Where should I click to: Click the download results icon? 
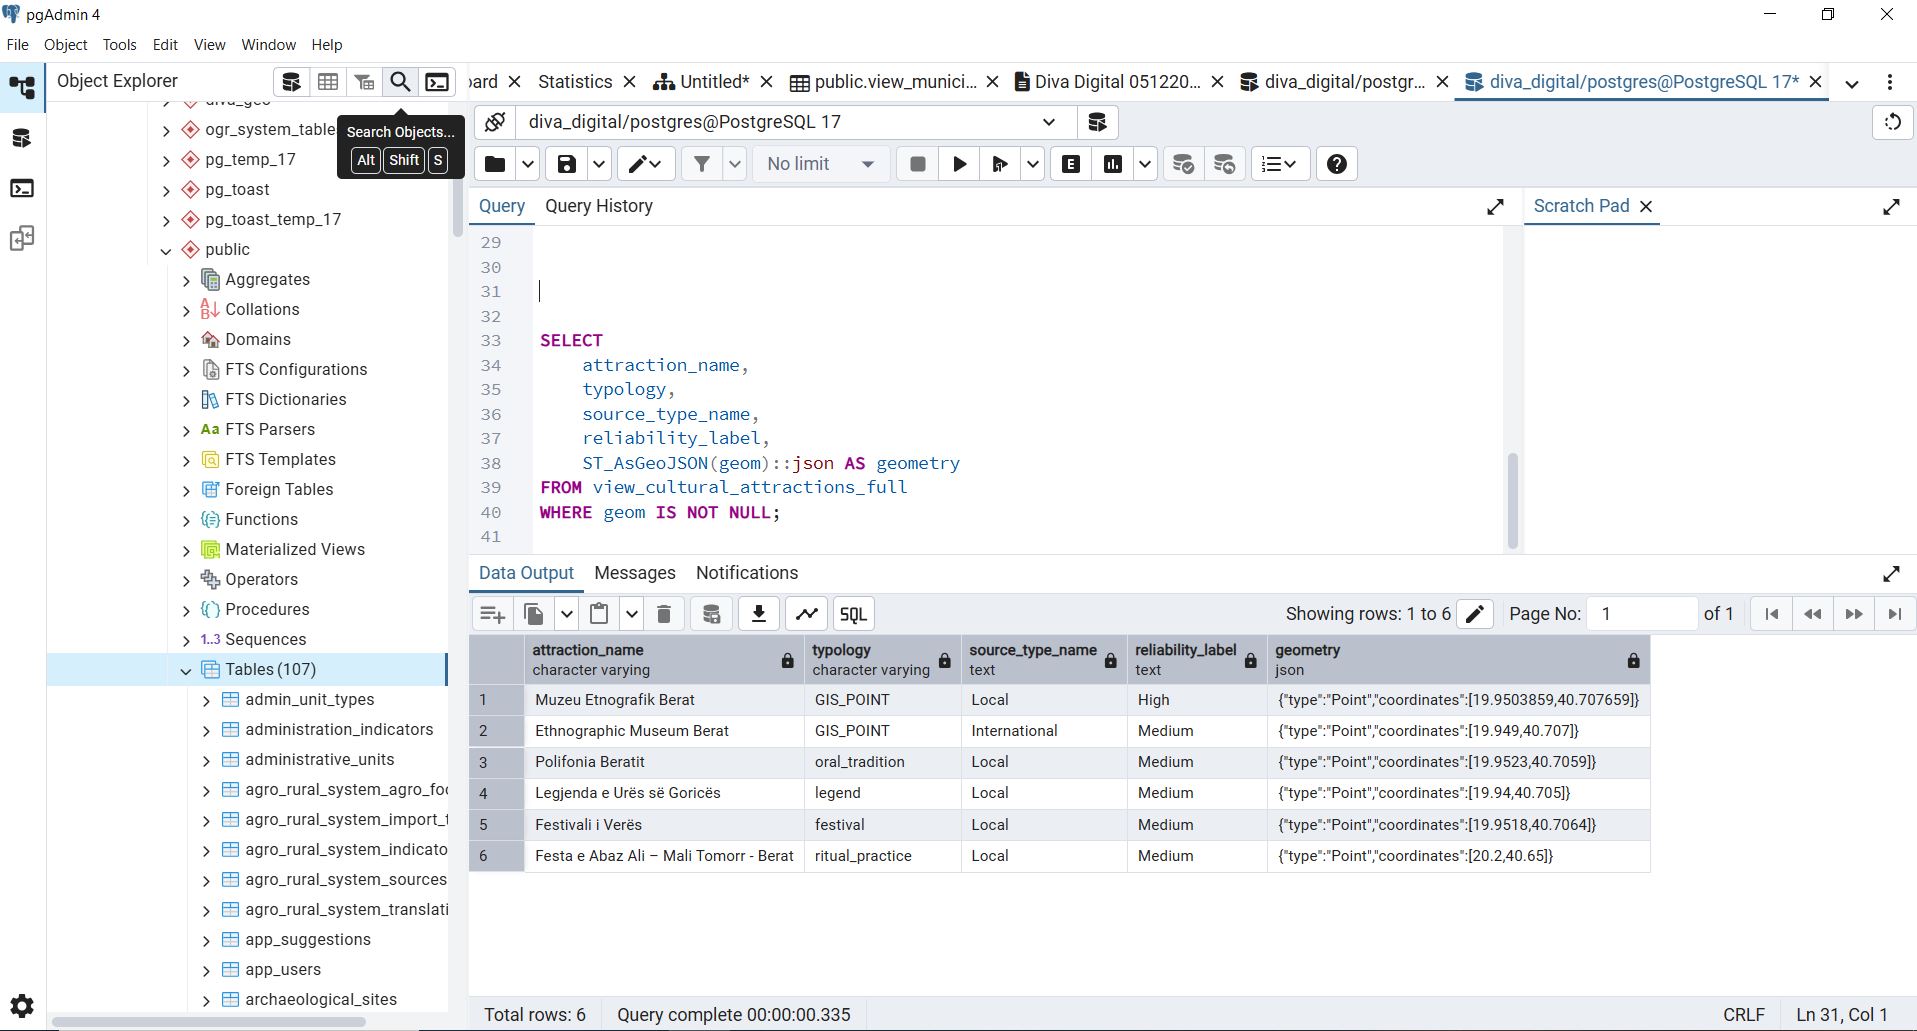click(759, 614)
